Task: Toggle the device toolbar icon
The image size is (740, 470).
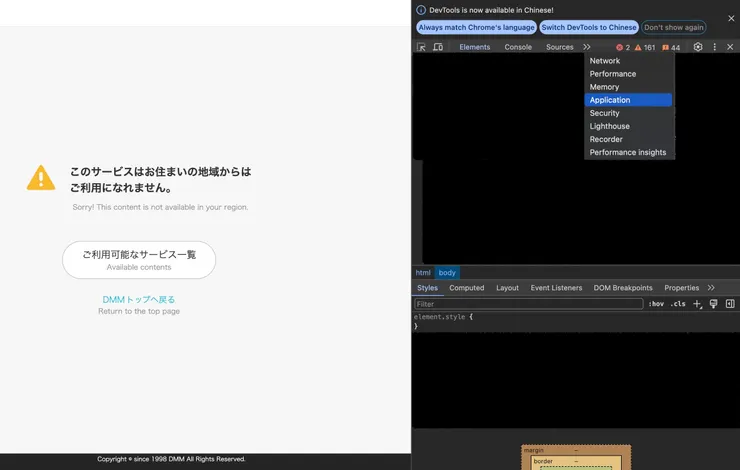Action: [438, 47]
